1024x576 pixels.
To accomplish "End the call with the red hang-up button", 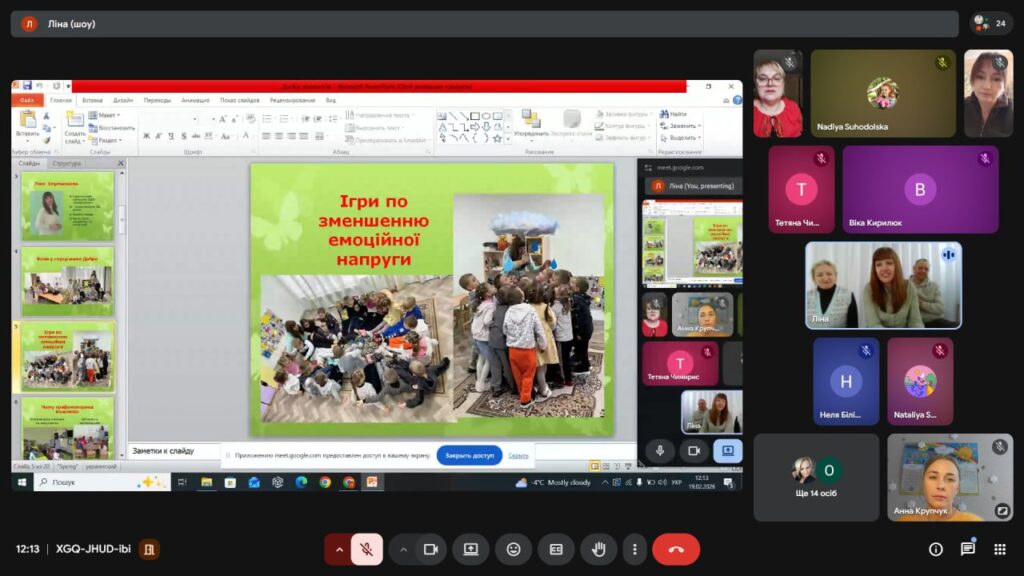I will pyautogui.click(x=676, y=549).
